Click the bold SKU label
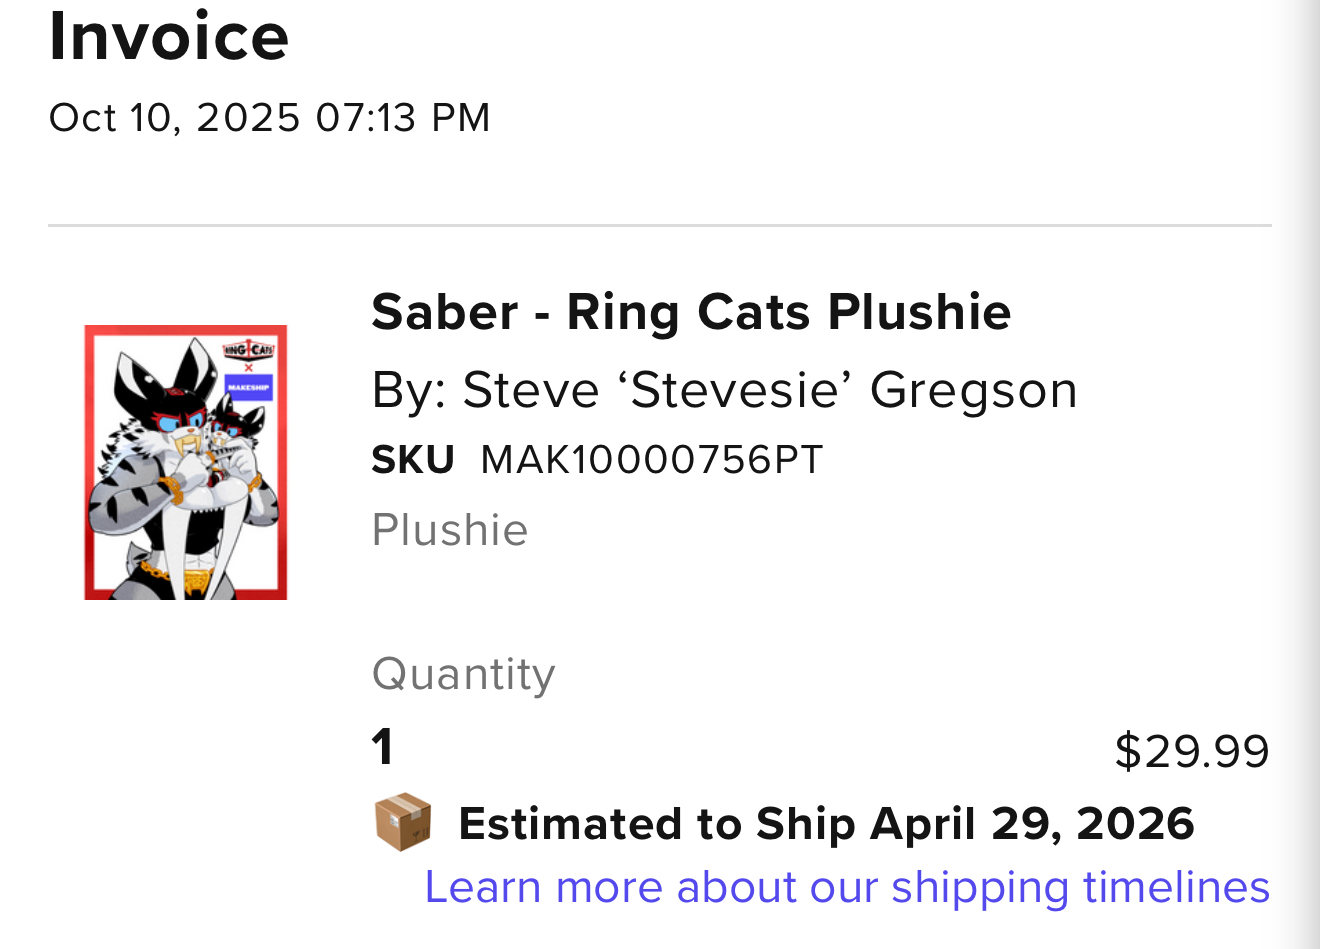 coord(412,460)
